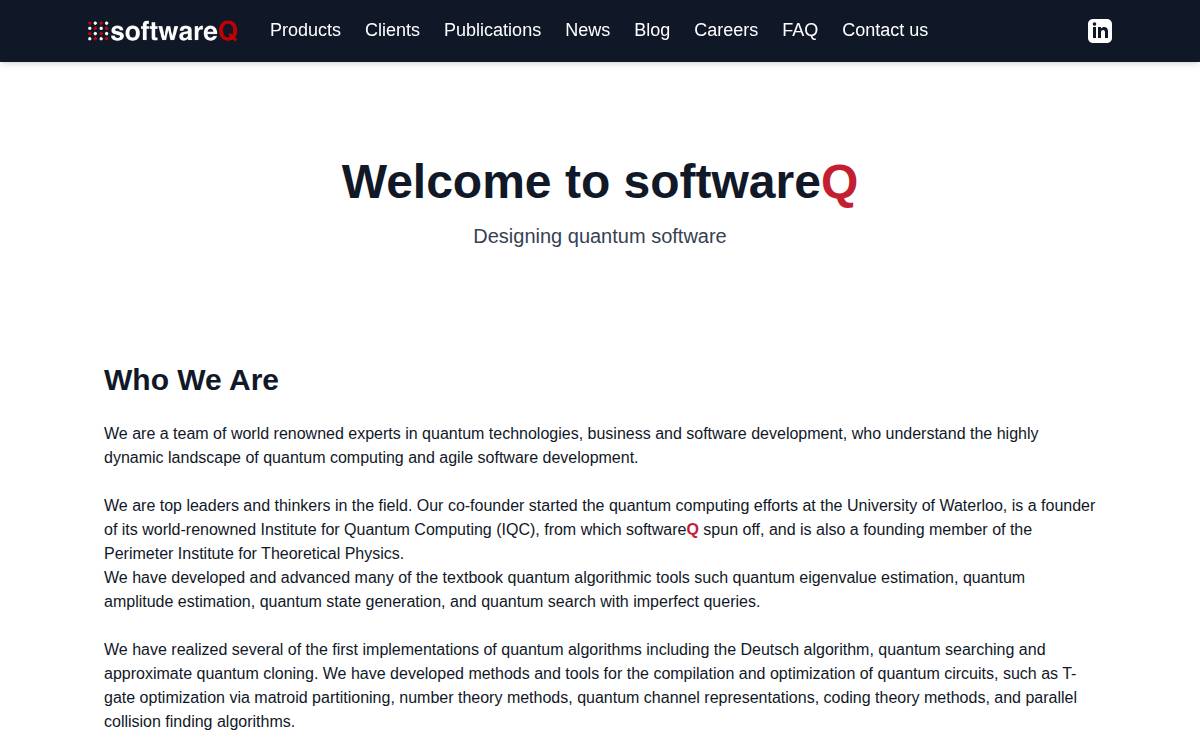Viewport: 1200px width, 750px height.
Task: Click the Contact us link
Action: [885, 30]
